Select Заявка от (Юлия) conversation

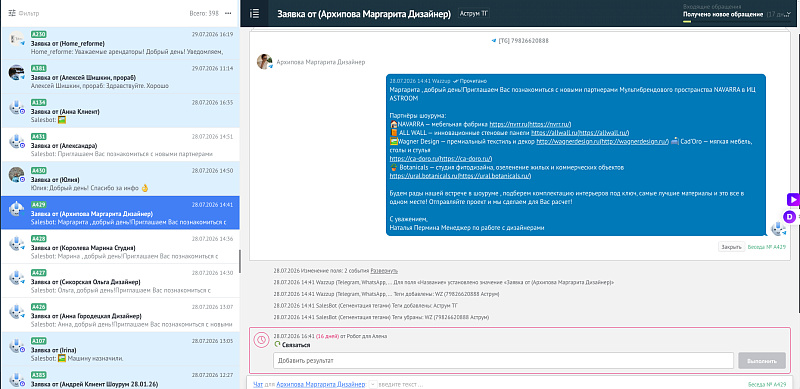tap(120, 179)
